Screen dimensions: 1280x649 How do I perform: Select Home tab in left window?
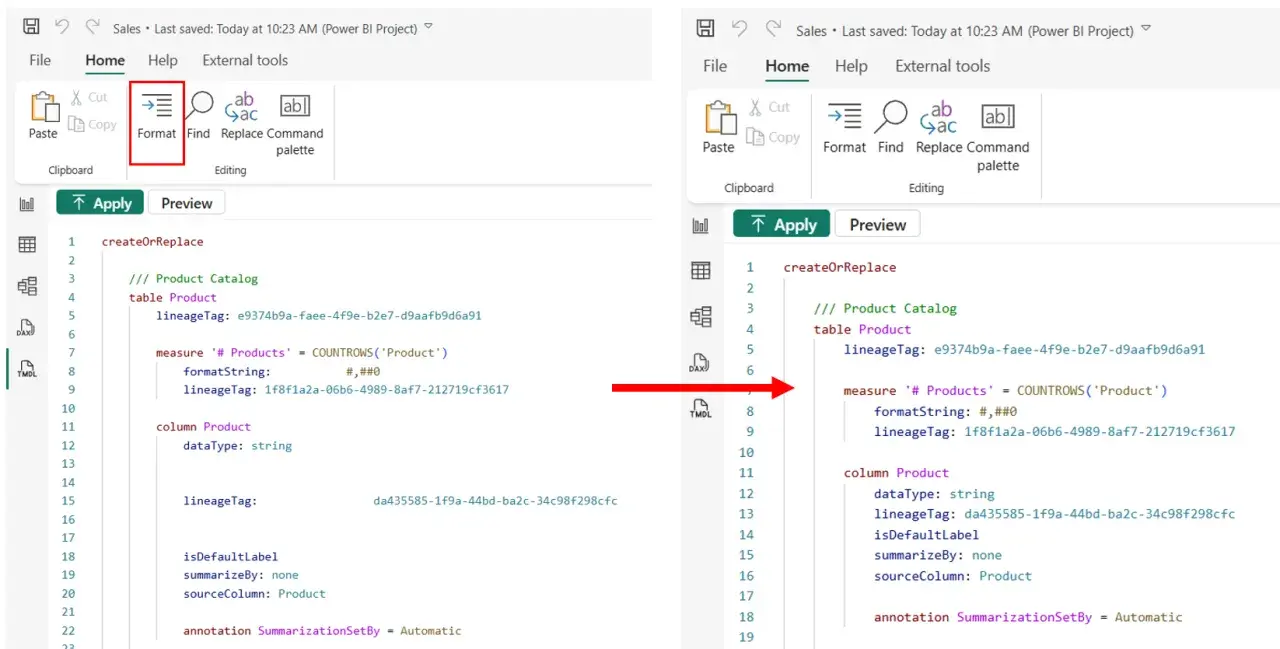(x=105, y=60)
